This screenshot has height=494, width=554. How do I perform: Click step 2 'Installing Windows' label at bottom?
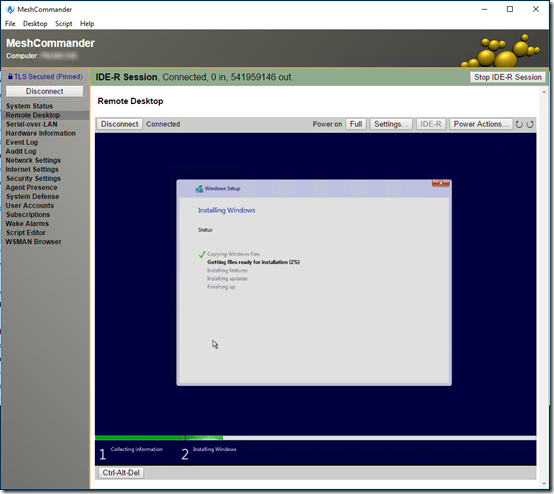(x=214, y=449)
